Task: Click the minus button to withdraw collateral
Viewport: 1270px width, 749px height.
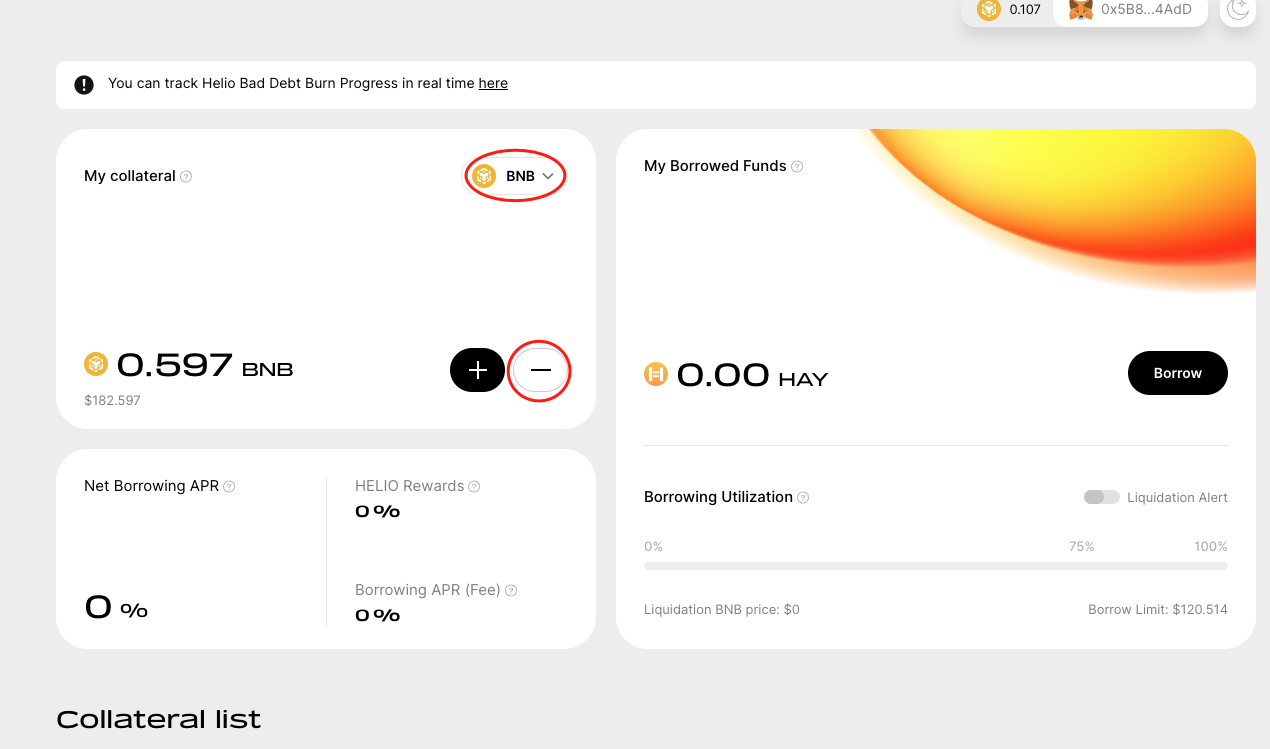Action: [540, 370]
